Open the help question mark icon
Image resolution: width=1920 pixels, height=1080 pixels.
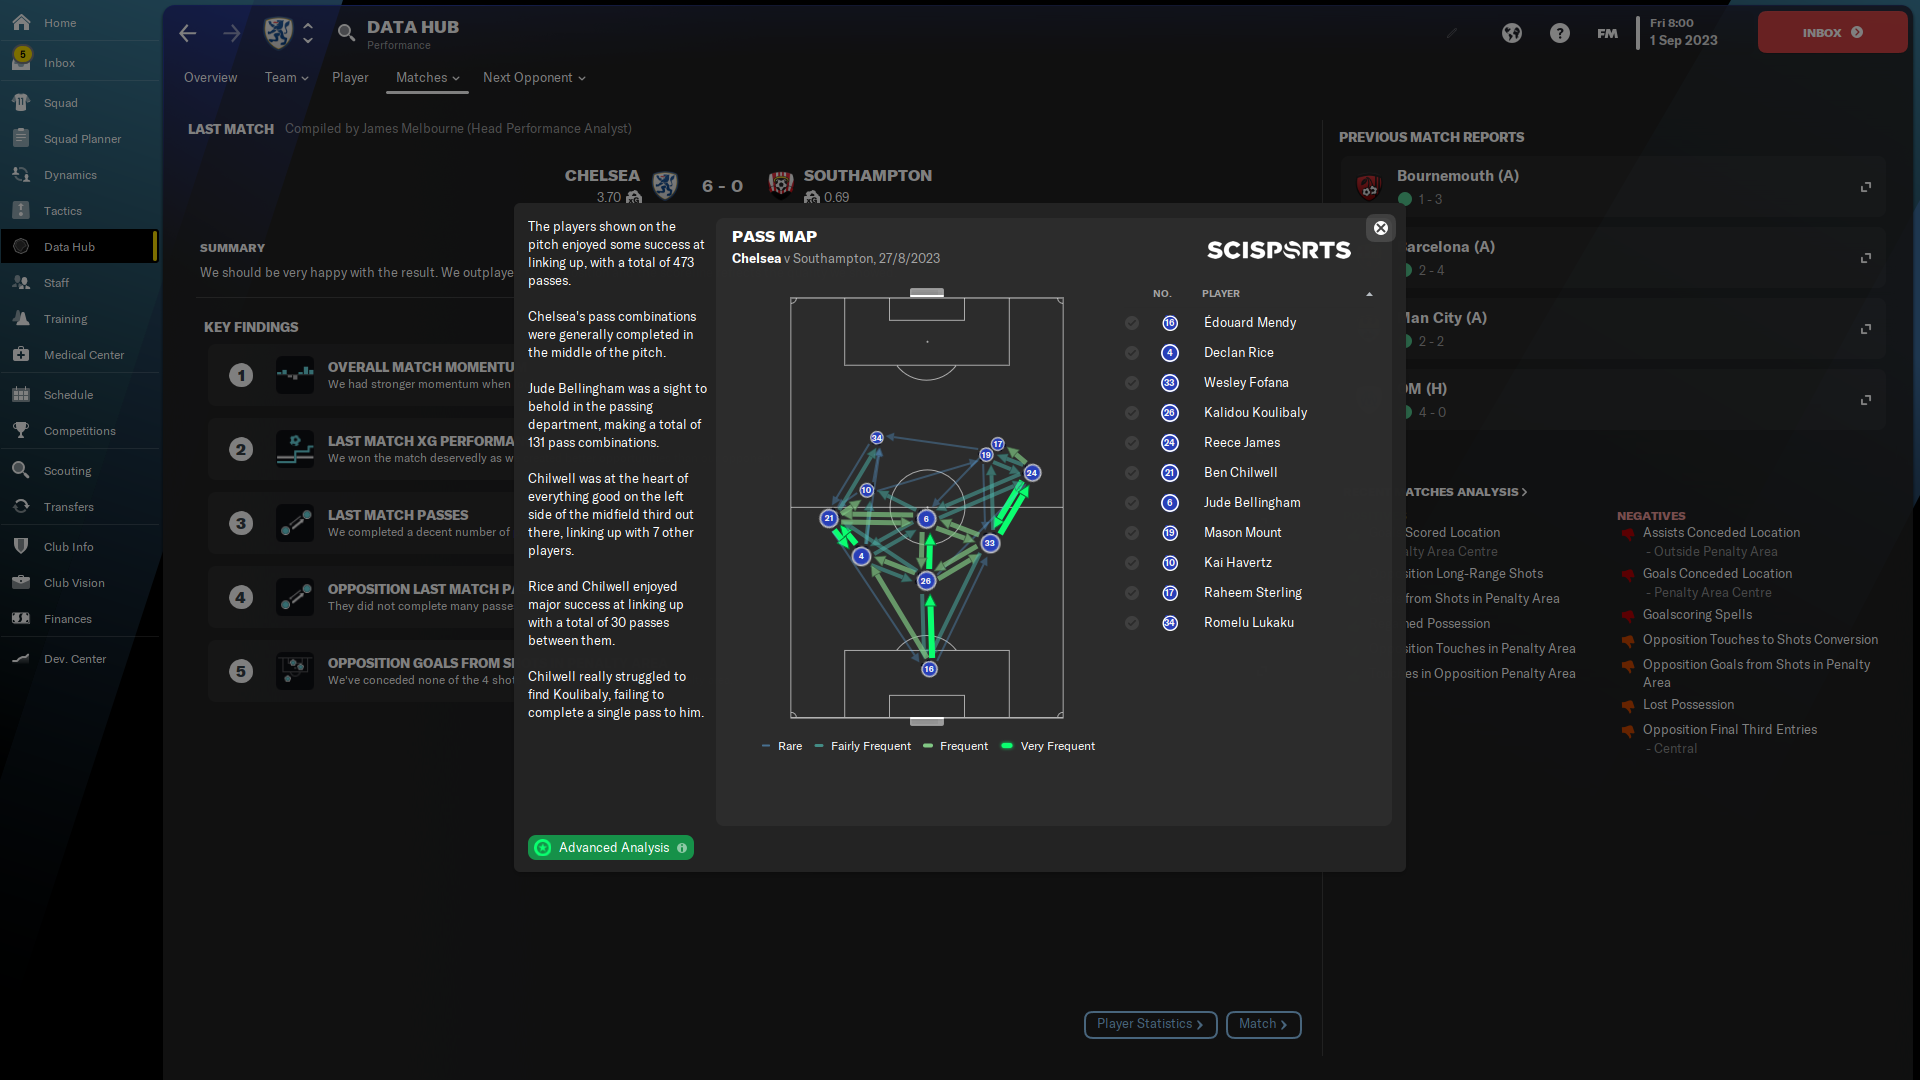(1559, 33)
